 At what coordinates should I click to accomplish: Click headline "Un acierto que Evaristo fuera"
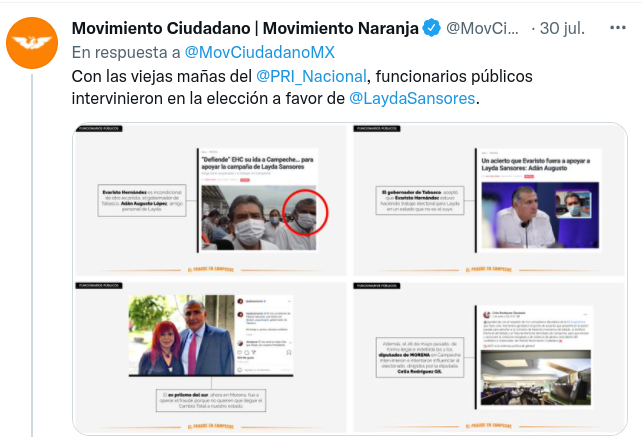536,164
